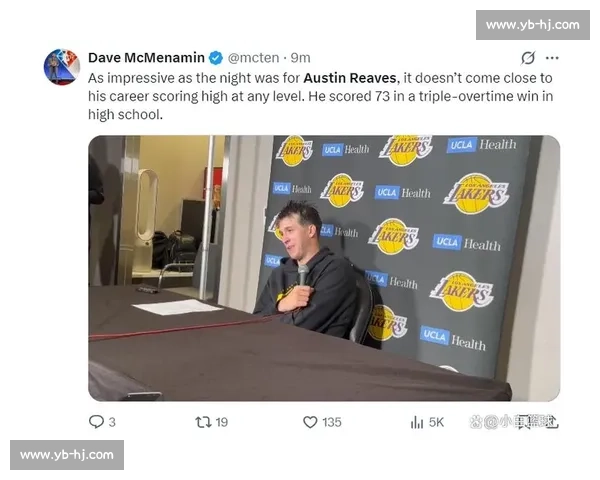This screenshot has height=480, width=600.
Task: Click the repost count 19
Action: [222, 422]
